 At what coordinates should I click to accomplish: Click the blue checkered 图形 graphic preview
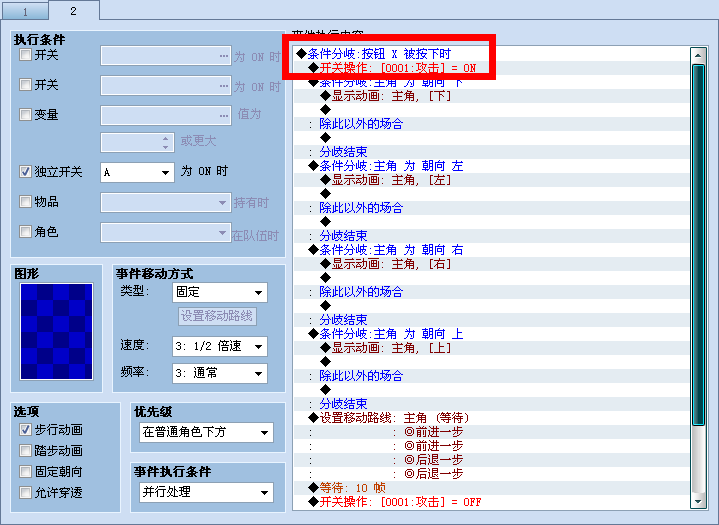(56, 331)
